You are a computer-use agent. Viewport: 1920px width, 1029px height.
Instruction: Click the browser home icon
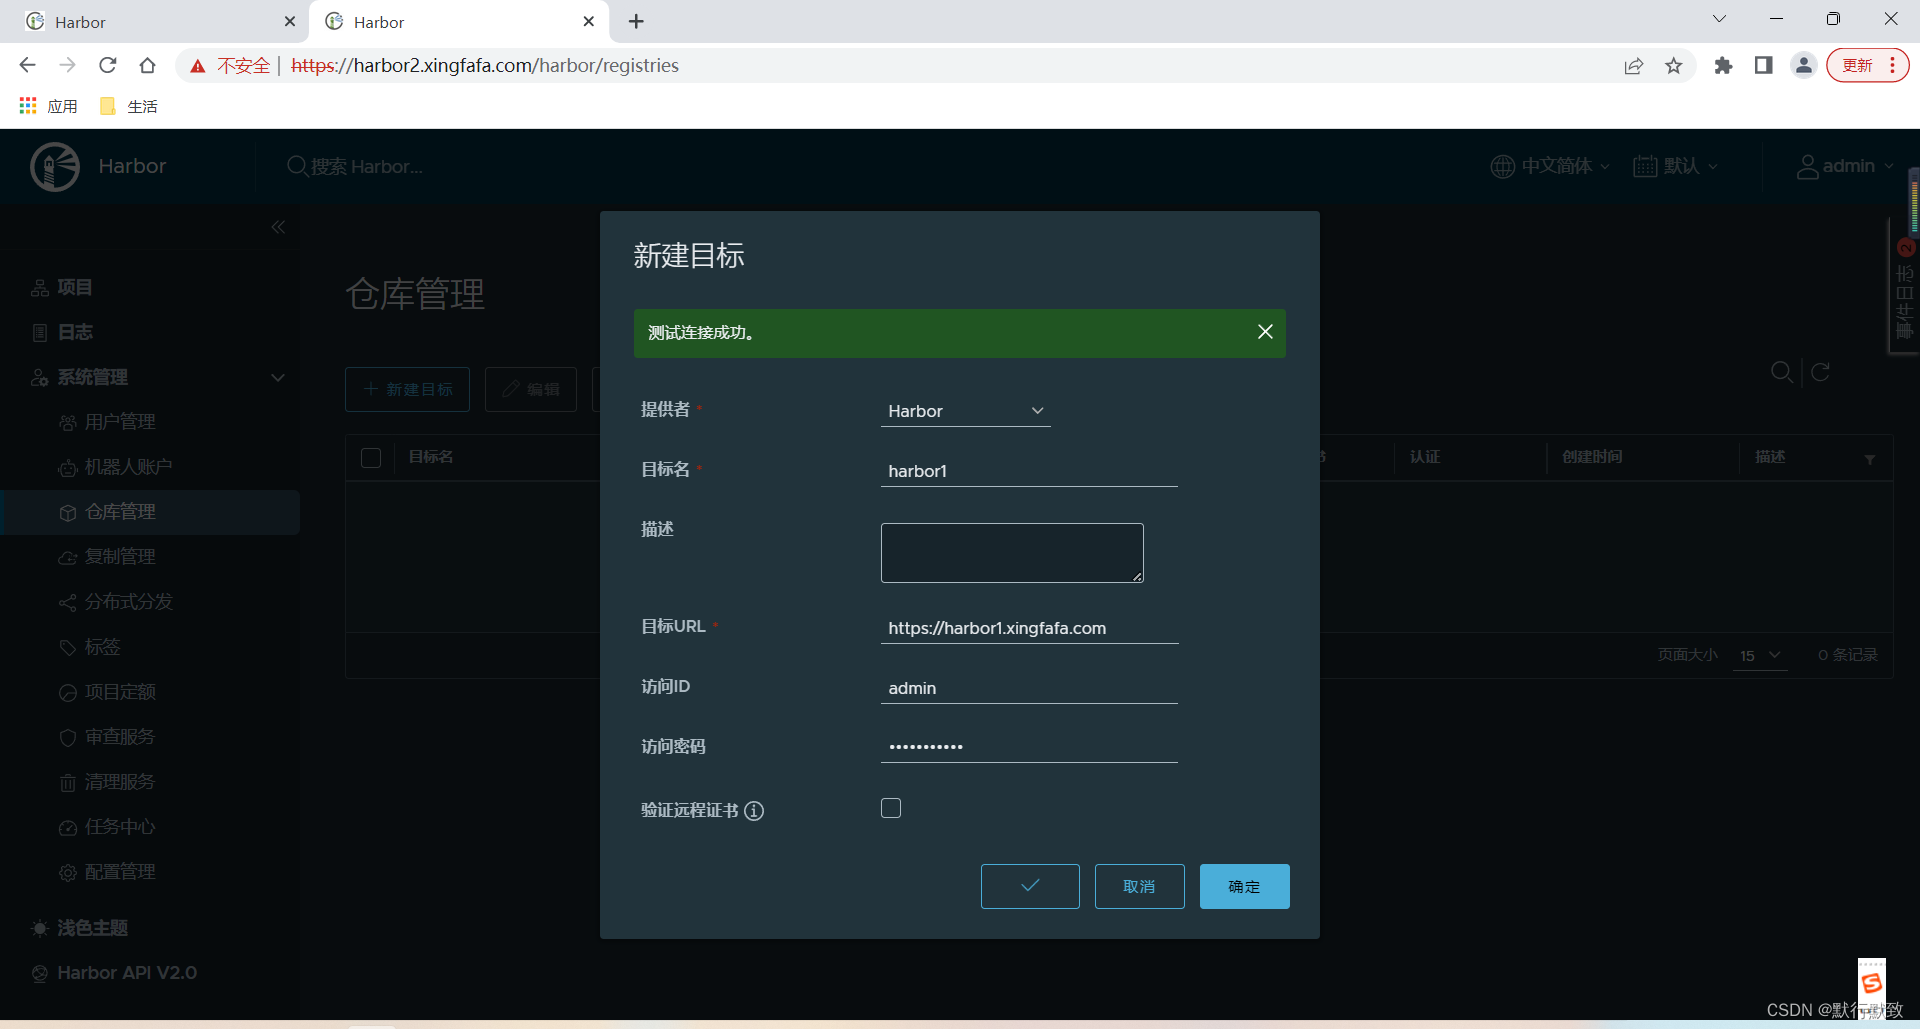click(x=147, y=65)
